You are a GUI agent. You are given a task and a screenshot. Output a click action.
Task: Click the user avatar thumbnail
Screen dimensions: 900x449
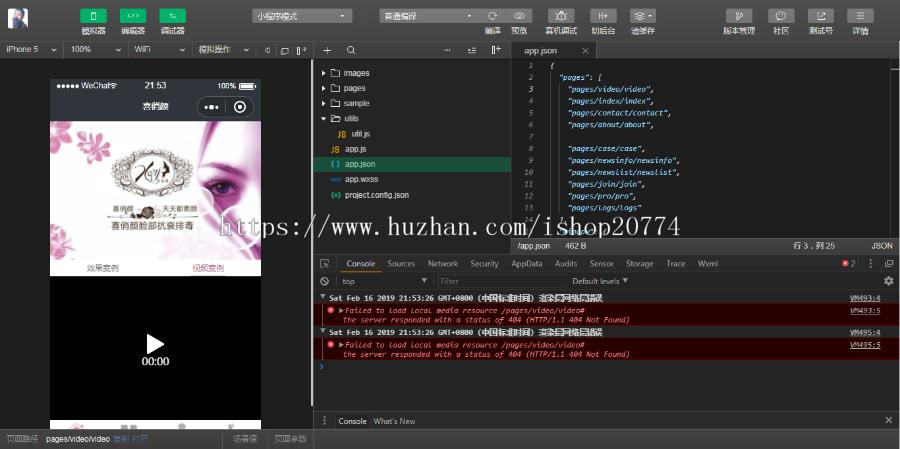[x=18, y=18]
